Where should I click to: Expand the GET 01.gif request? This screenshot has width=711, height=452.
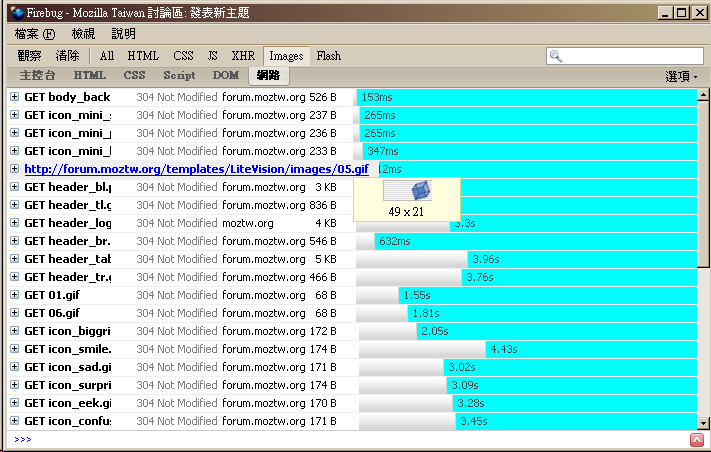point(14,295)
